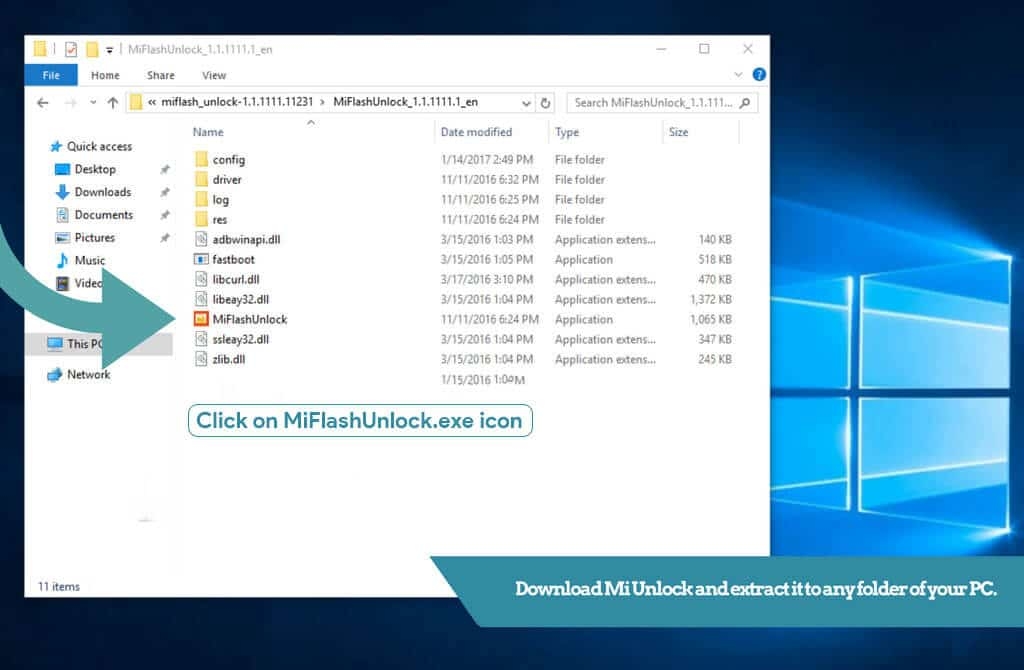Select Quick access in navigation pane

pos(99,146)
